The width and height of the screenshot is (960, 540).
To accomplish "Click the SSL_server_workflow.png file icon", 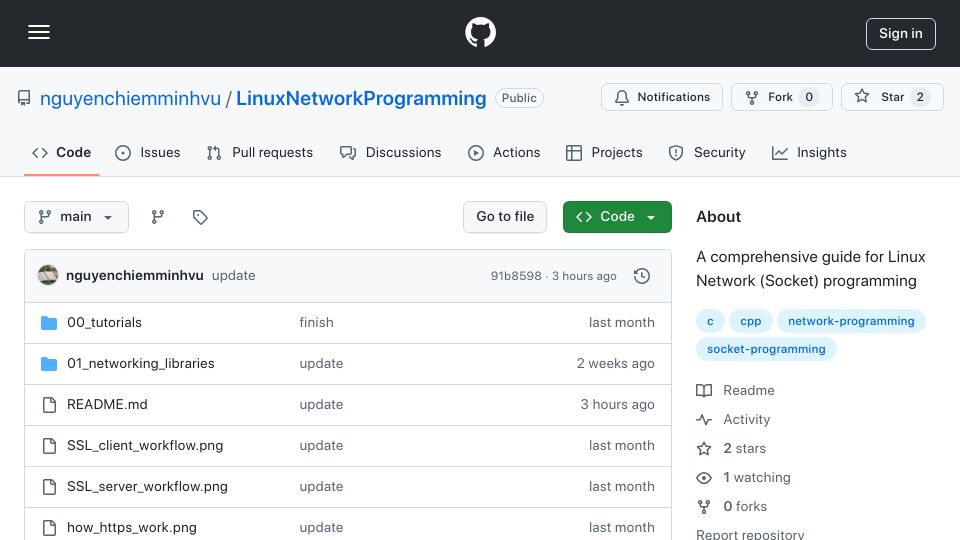I will coord(49,487).
